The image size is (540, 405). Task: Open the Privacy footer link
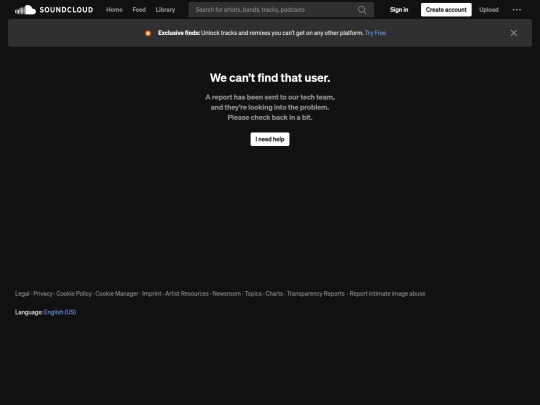coord(43,294)
